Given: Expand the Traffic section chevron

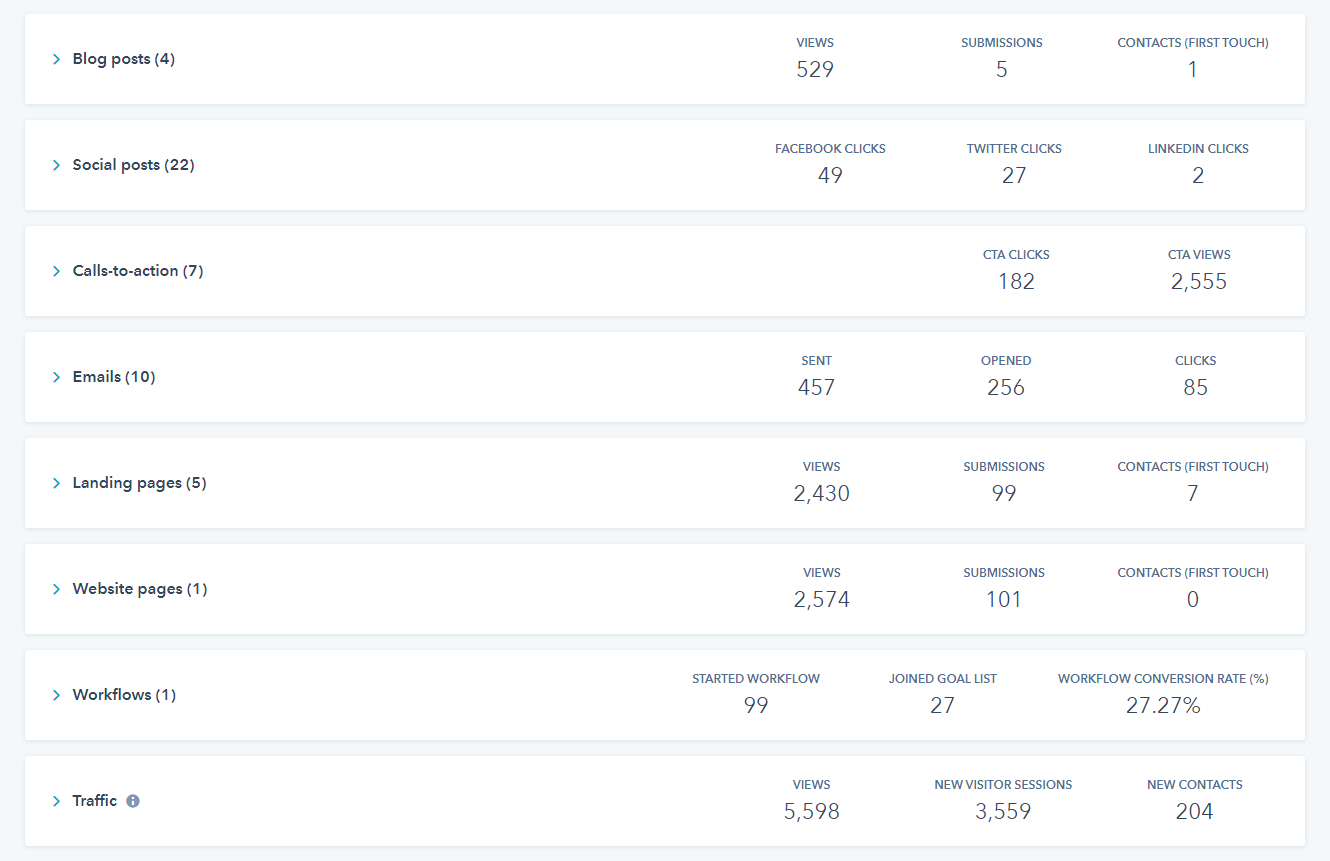Looking at the screenshot, I should pos(57,801).
